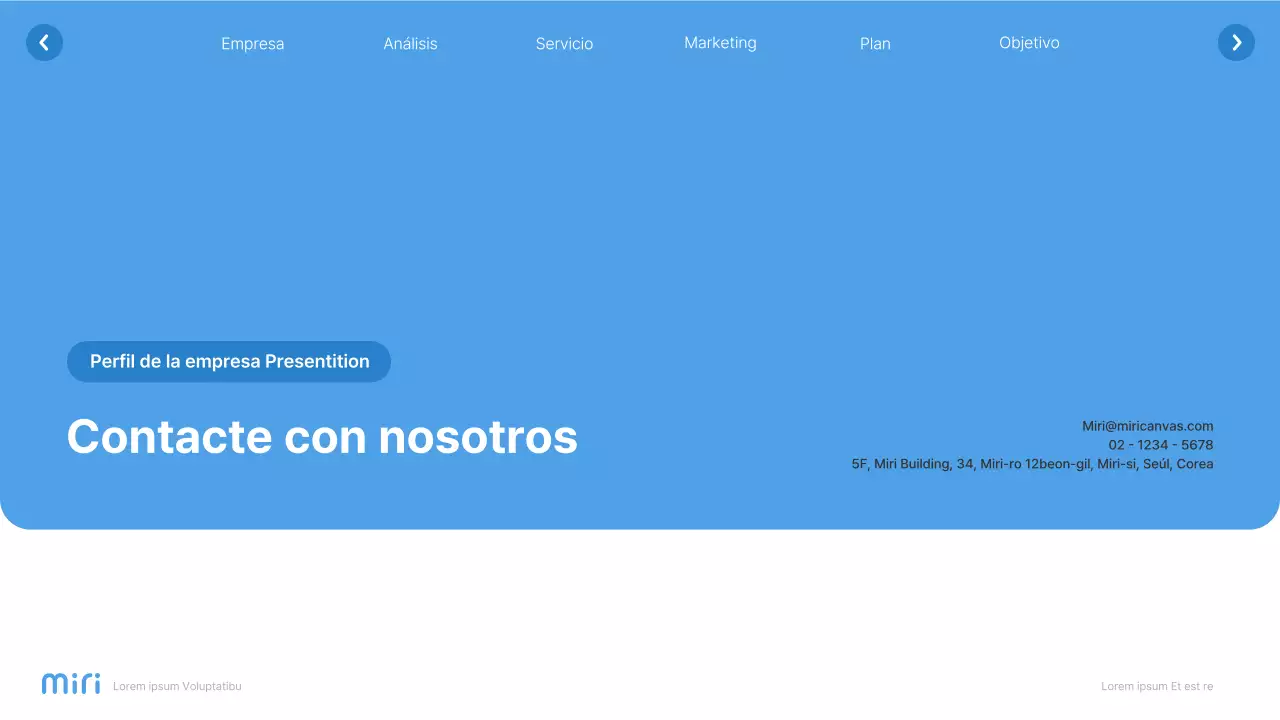Select the Marketing navigation item

click(720, 42)
